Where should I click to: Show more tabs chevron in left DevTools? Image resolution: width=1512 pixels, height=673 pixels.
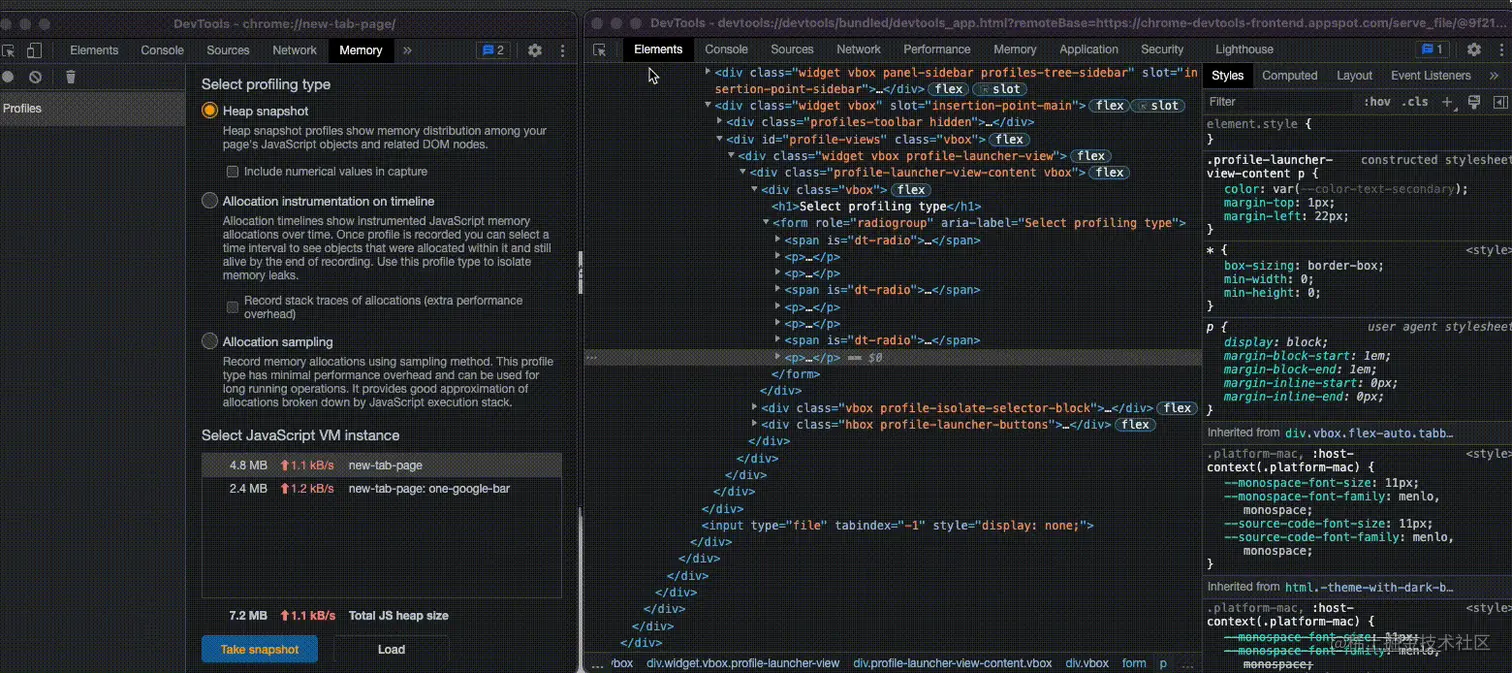click(407, 50)
